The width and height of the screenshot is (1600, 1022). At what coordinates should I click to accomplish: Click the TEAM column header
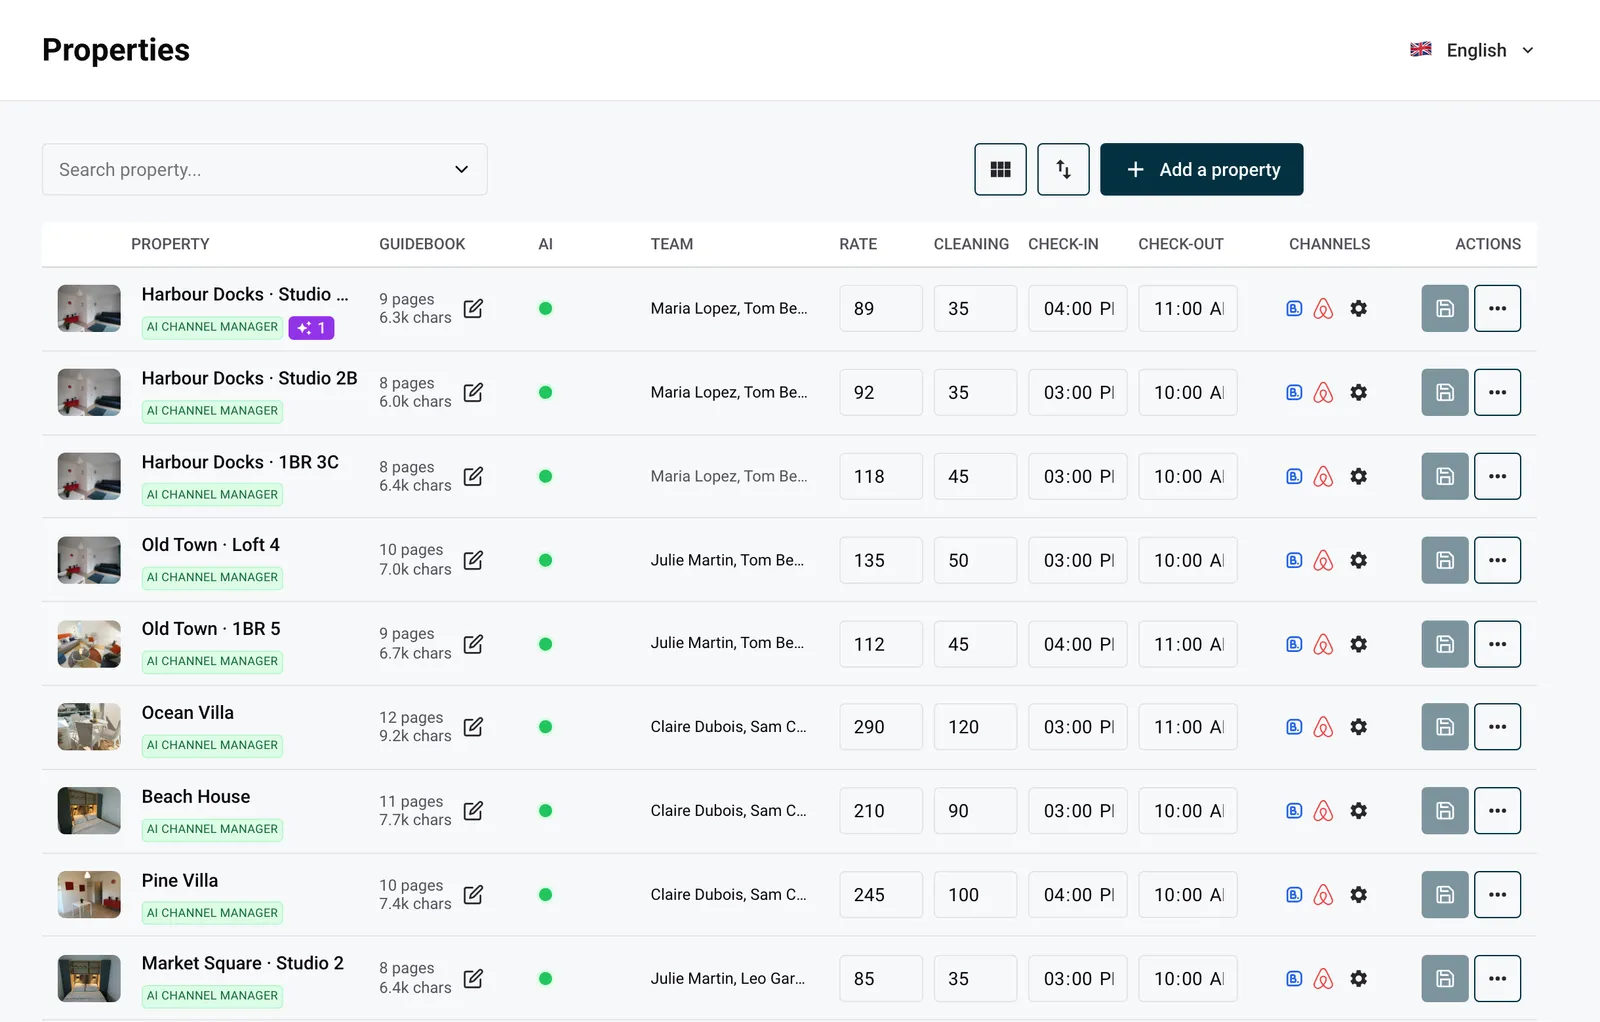(x=672, y=244)
